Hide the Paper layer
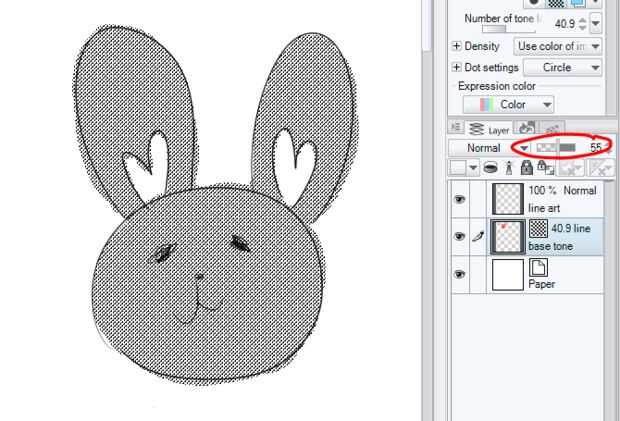This screenshot has height=421, width=620. tap(460, 275)
